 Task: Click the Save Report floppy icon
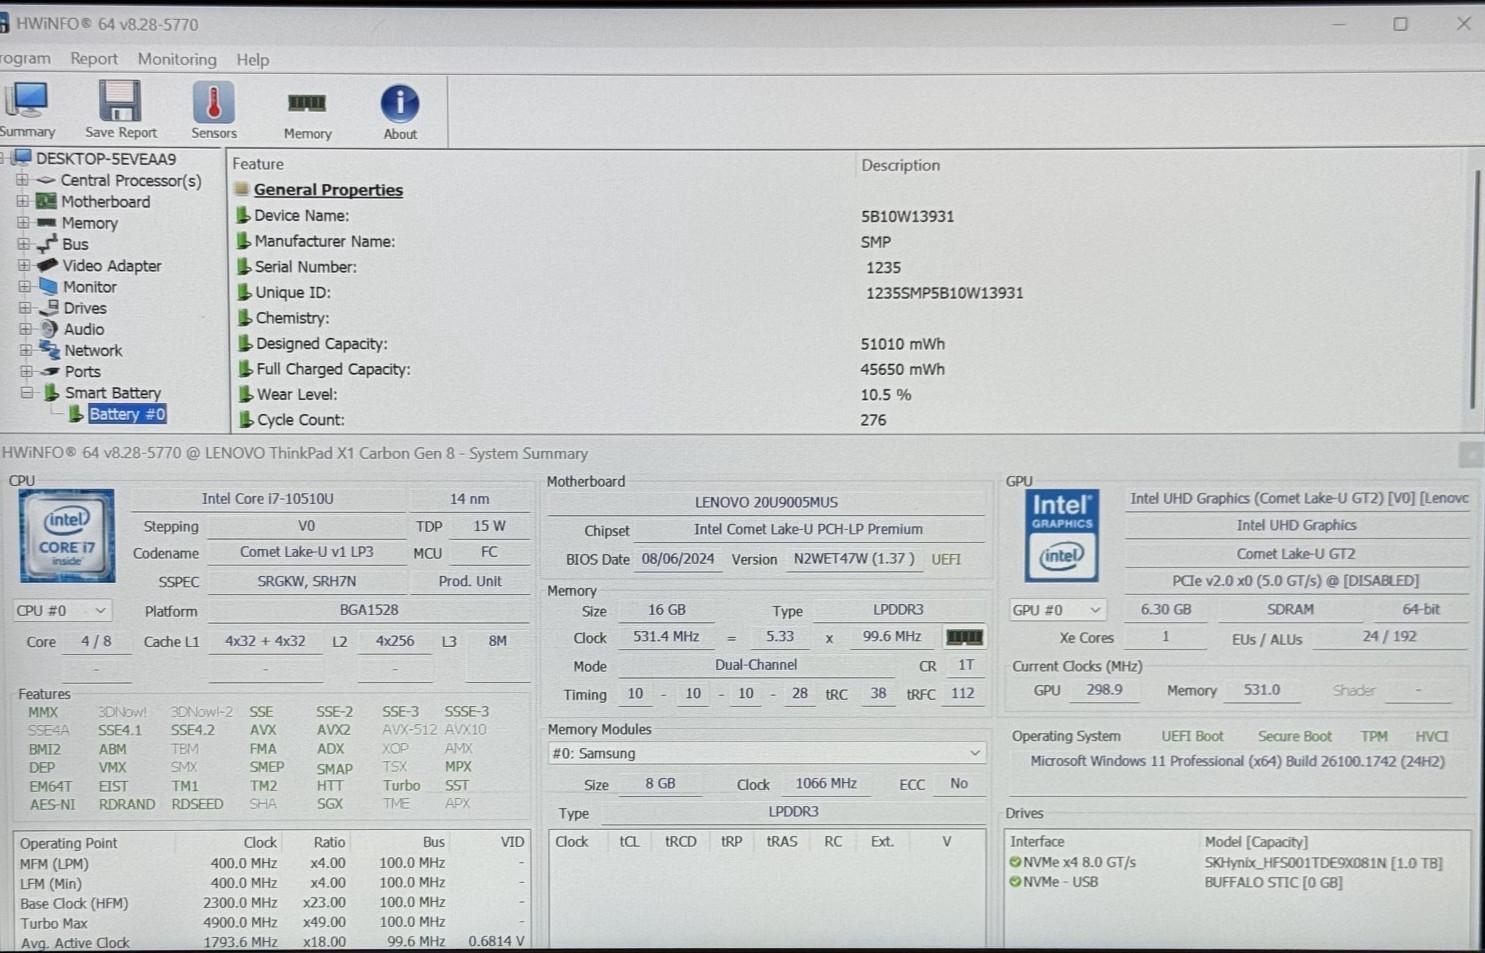click(120, 101)
